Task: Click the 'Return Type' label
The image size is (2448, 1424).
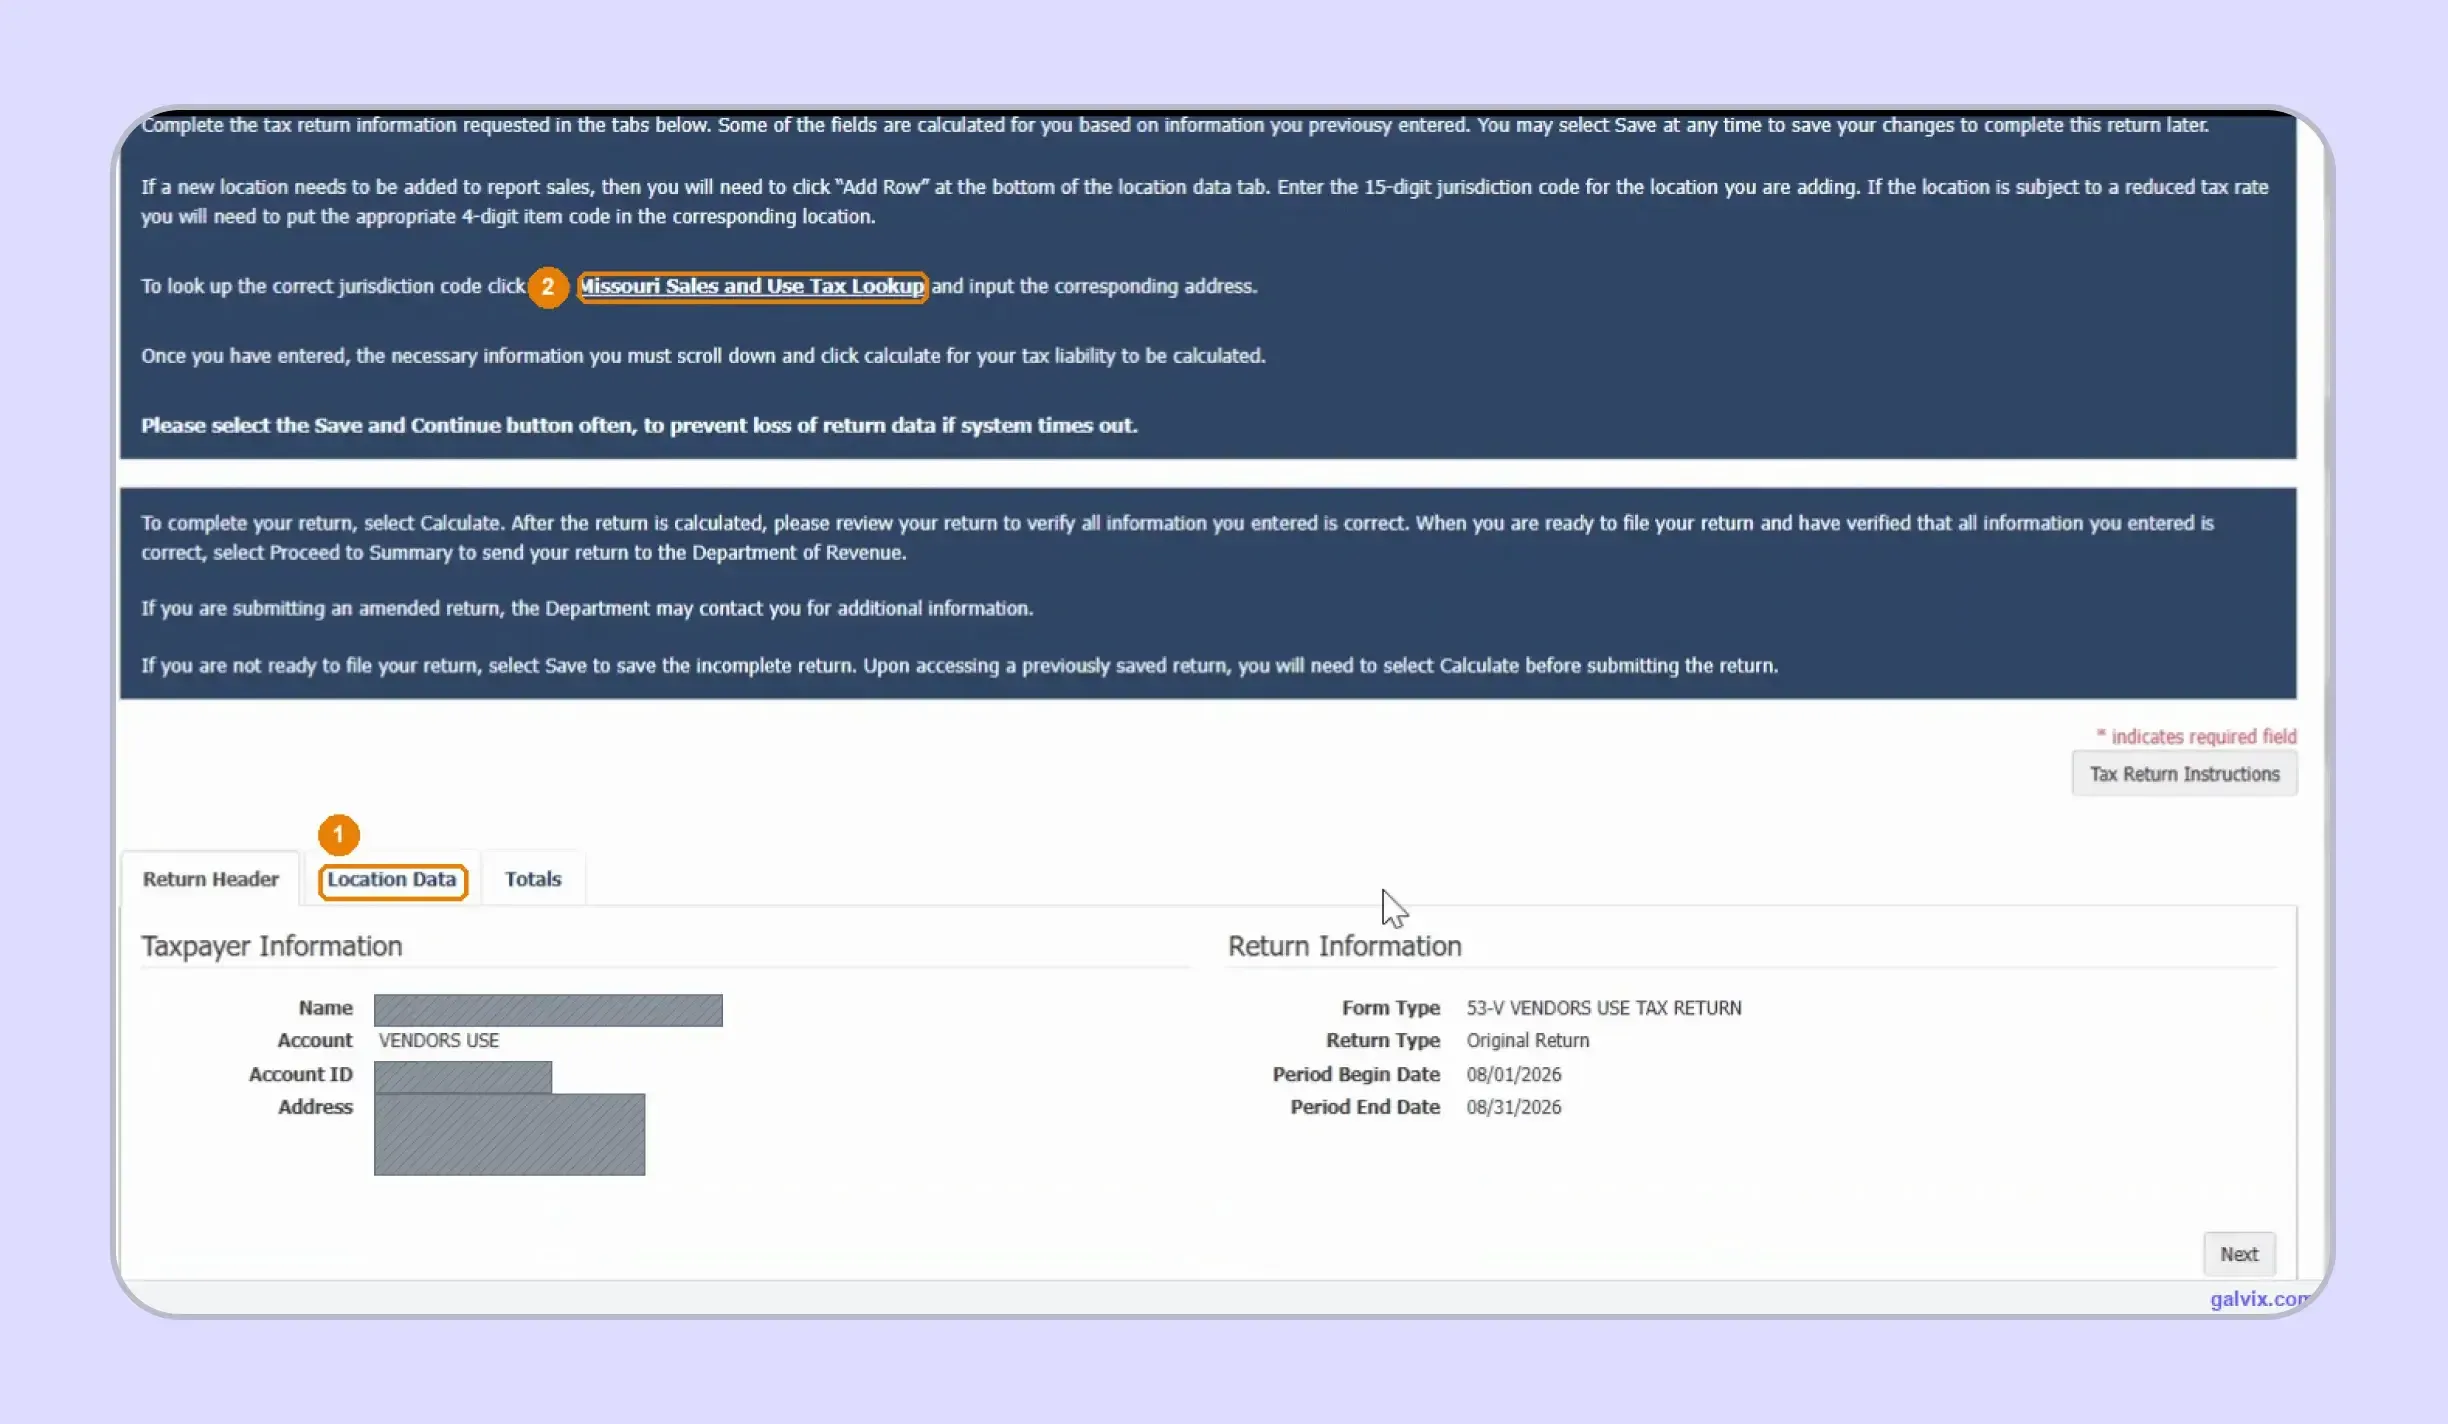Action: [1383, 1041]
